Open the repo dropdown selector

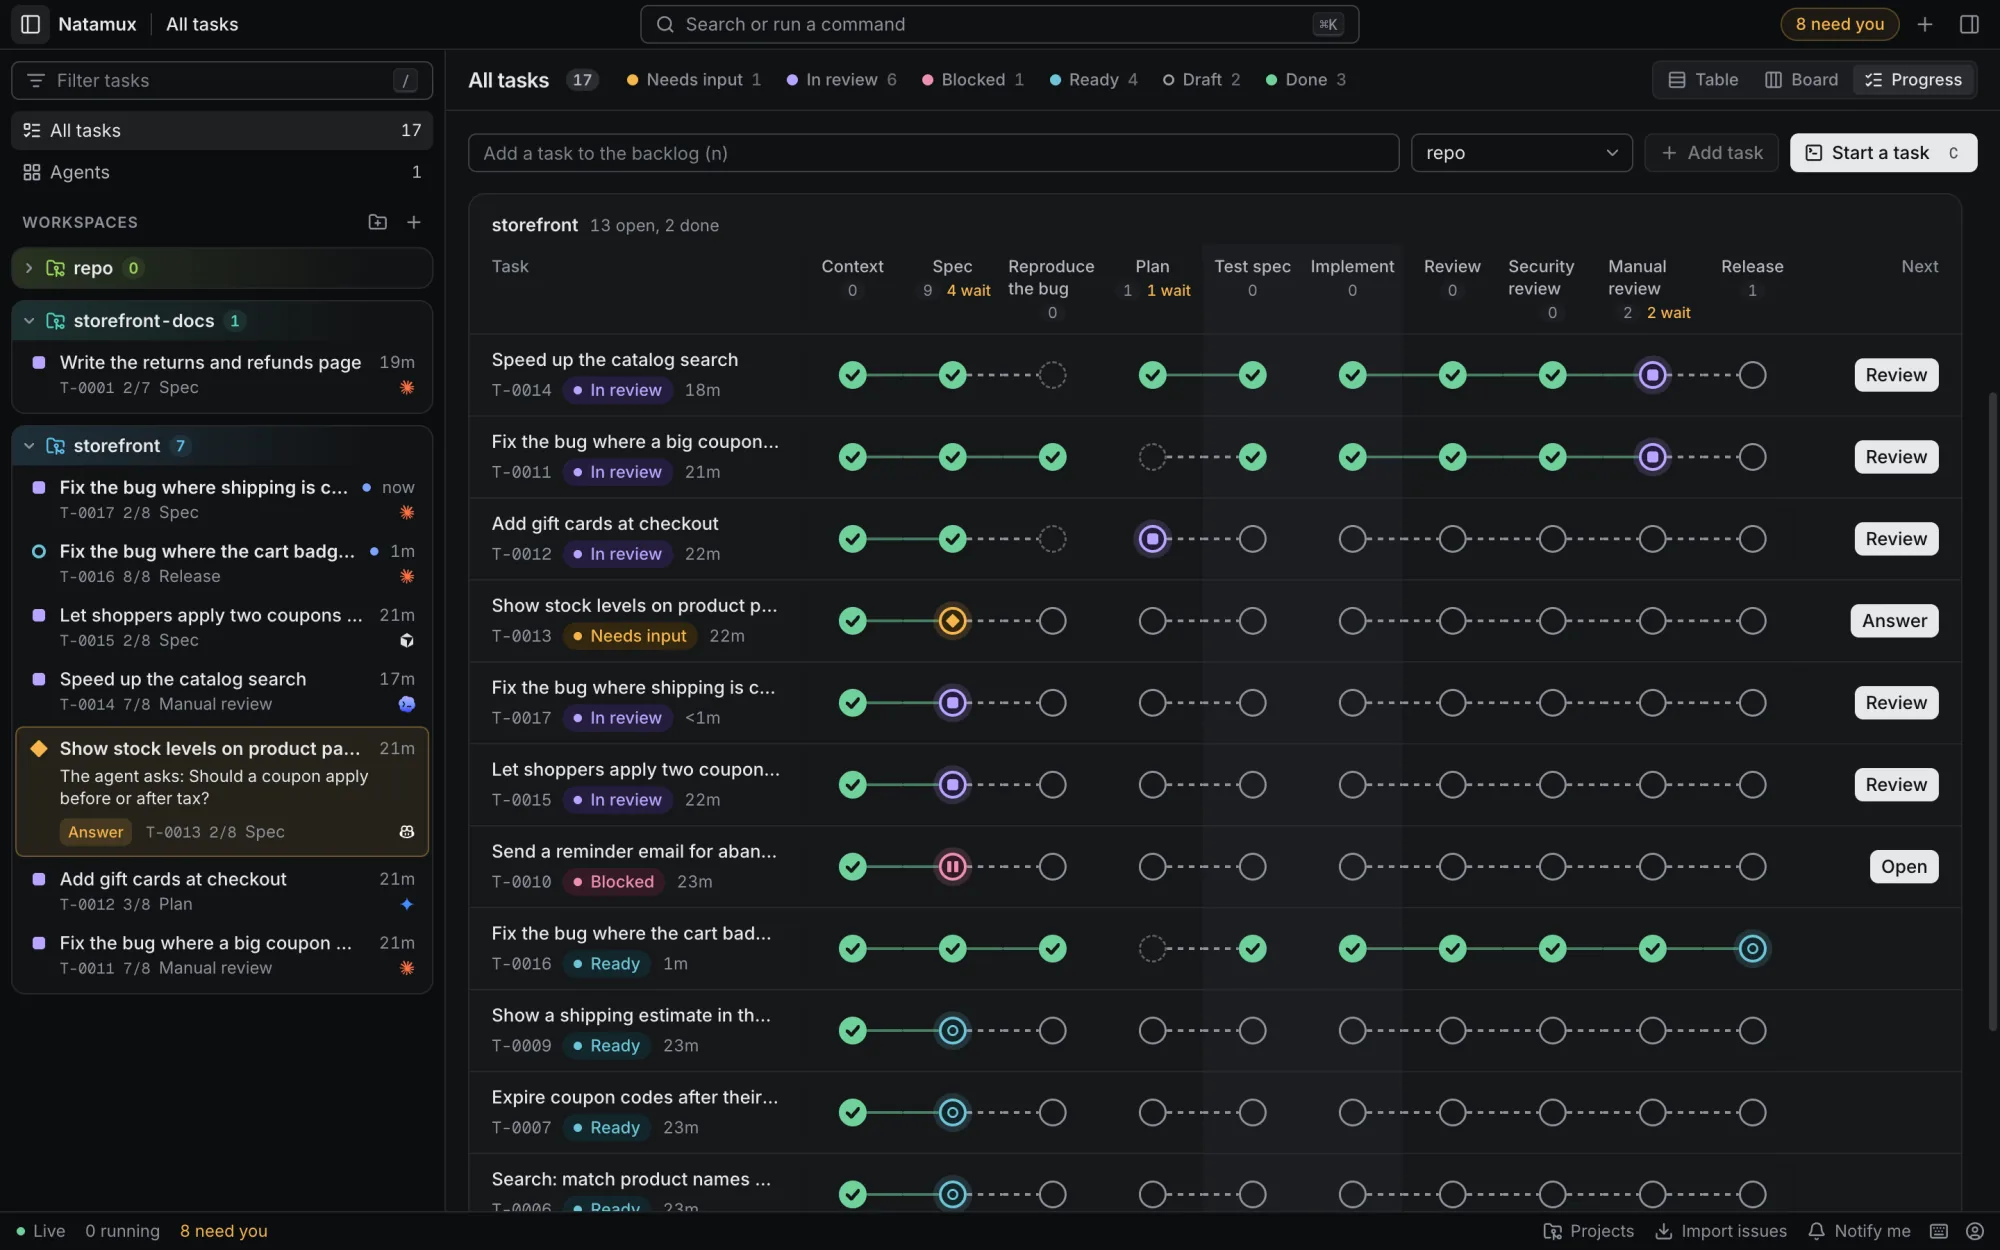pyautogui.click(x=1521, y=153)
